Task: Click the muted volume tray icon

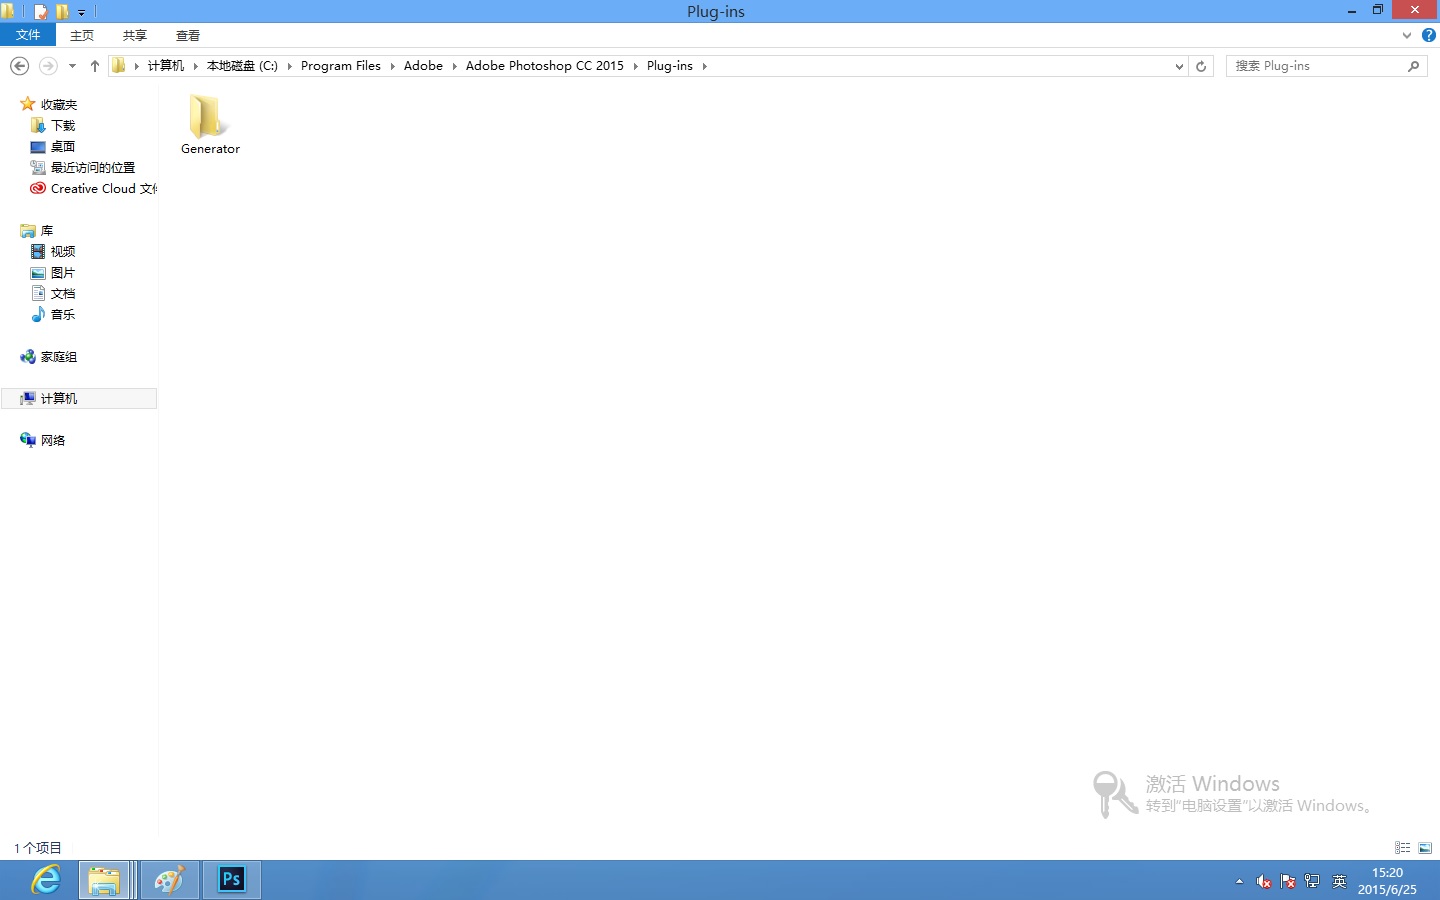Action: (x=1264, y=881)
